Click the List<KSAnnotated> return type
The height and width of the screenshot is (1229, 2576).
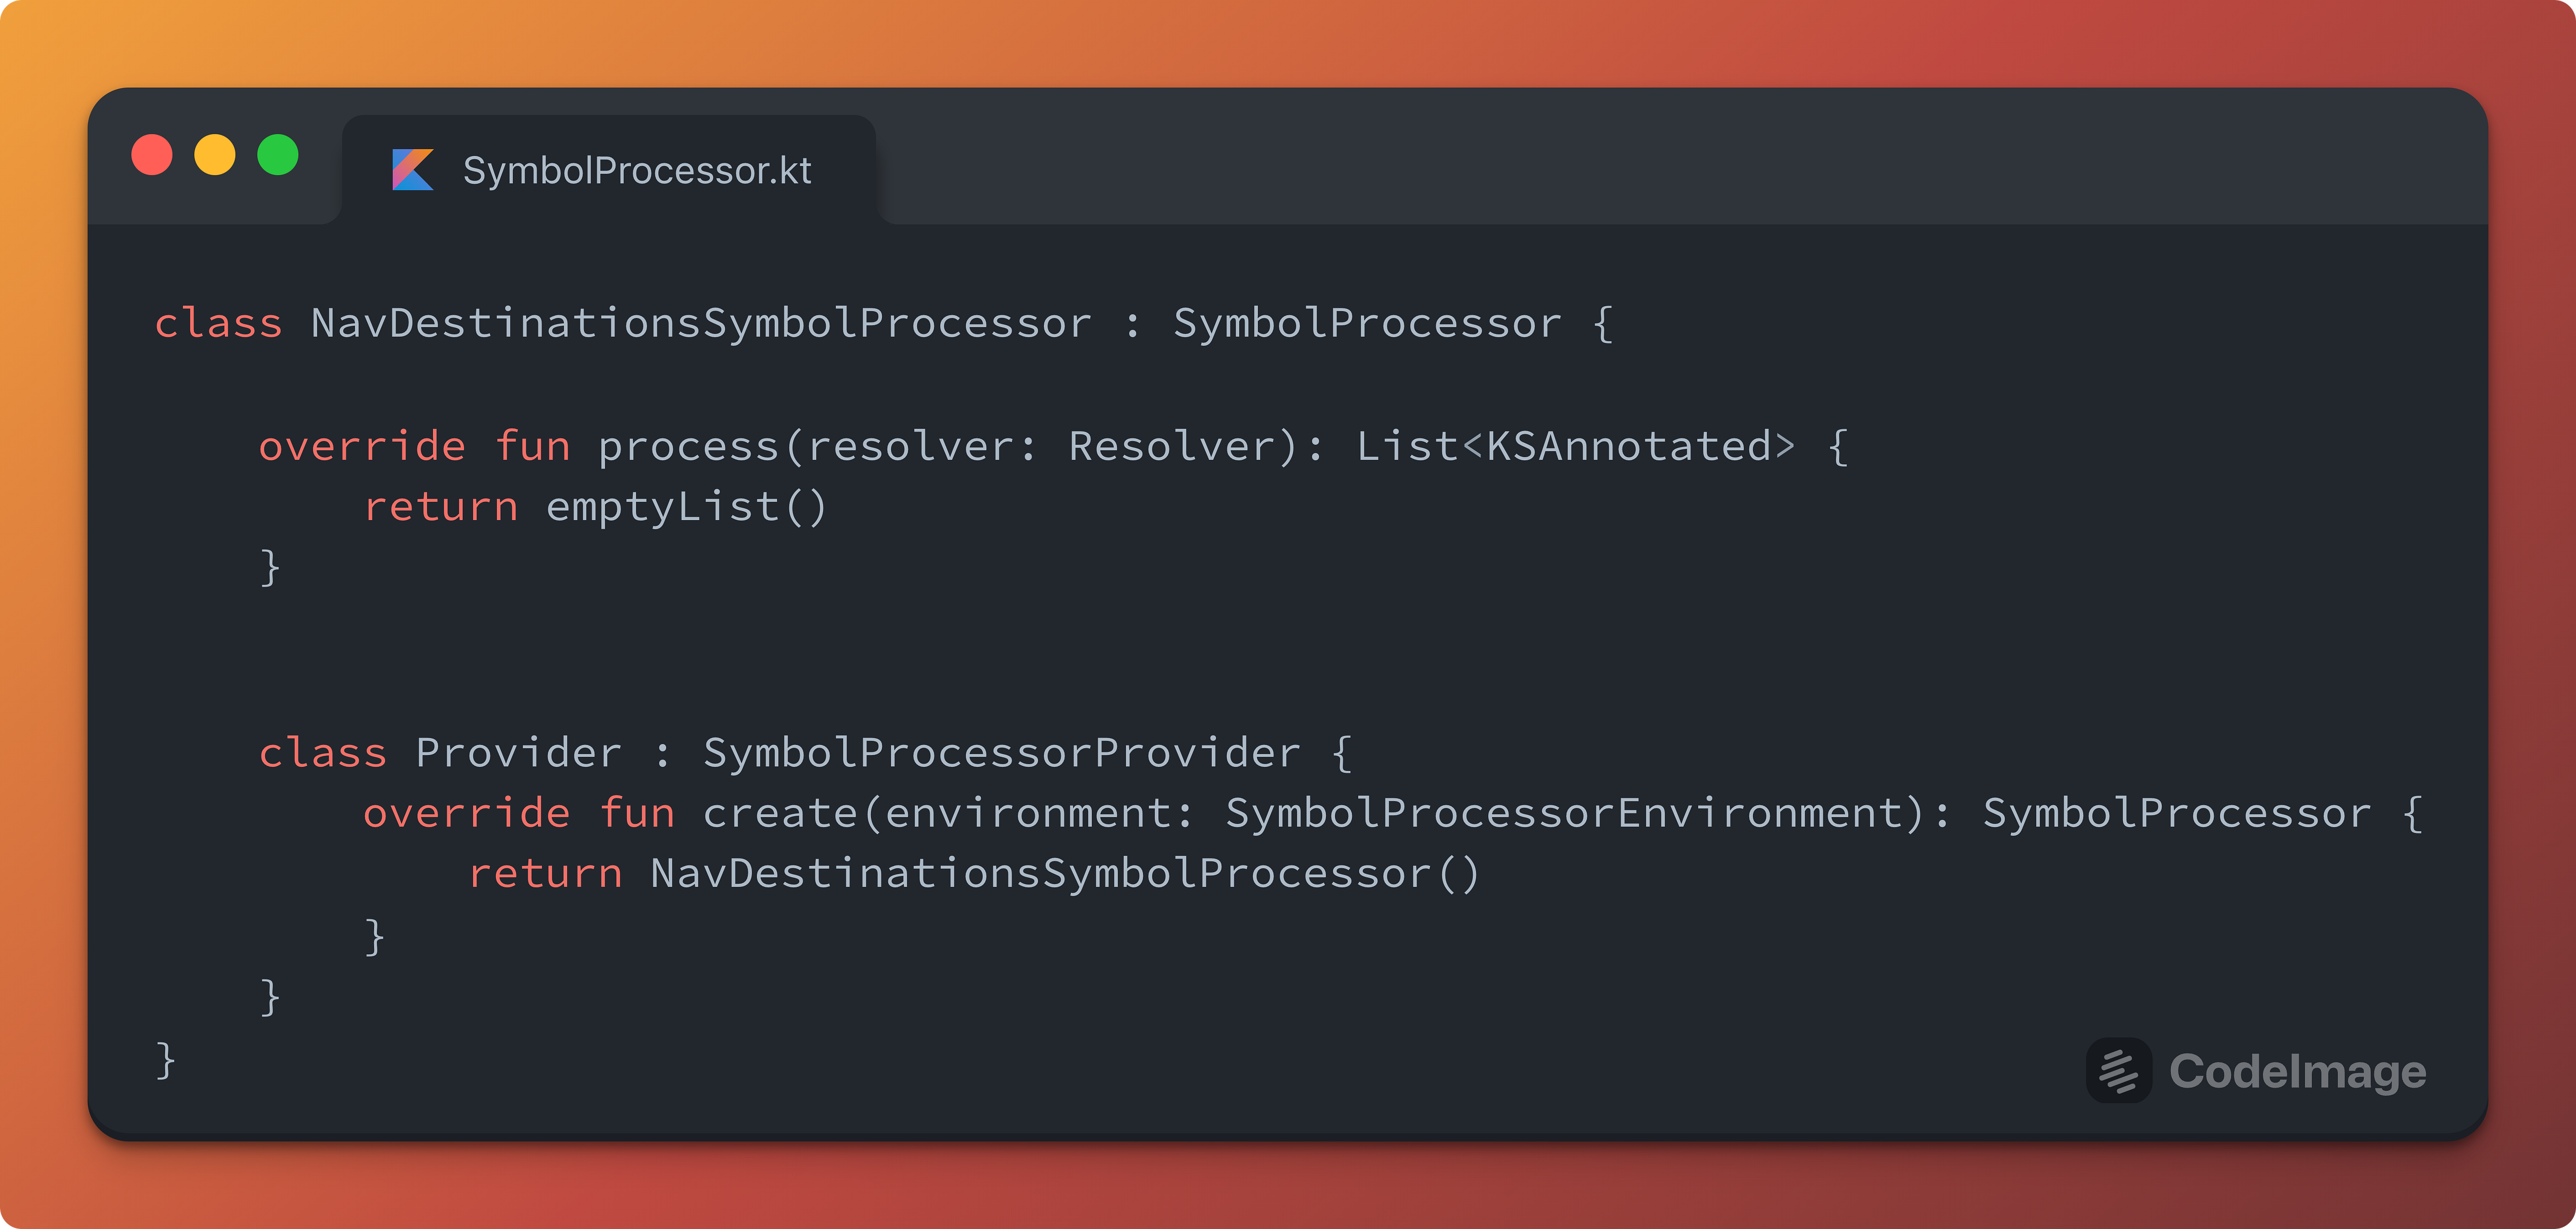pos(1575,446)
